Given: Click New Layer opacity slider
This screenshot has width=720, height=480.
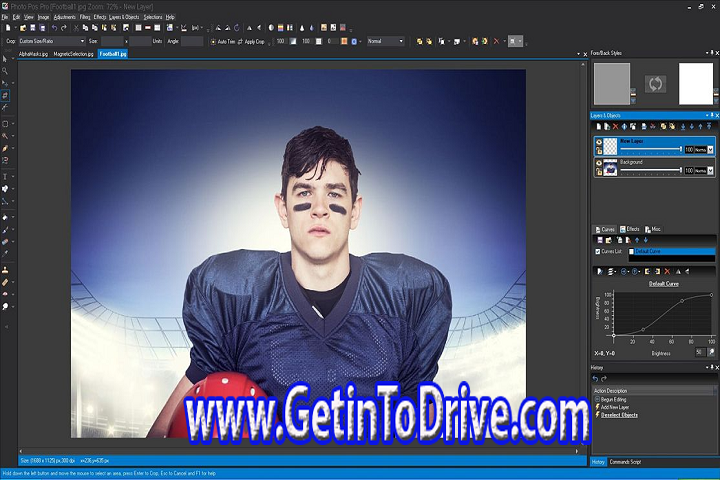Looking at the screenshot, I should click(651, 149).
